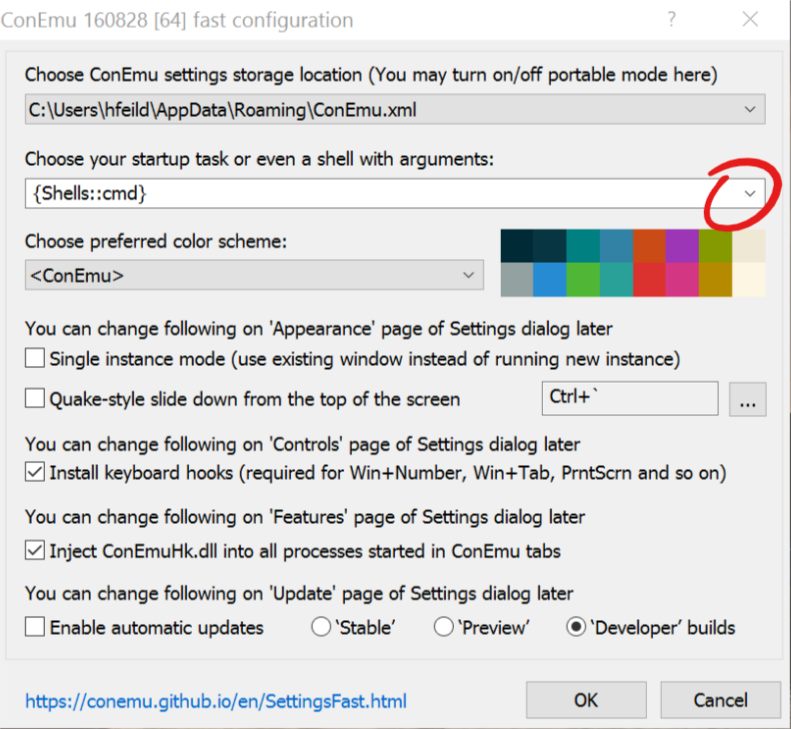This screenshot has height=729, width=791.
Task: Expand the preferred color scheme dropdown
Action: 468,275
